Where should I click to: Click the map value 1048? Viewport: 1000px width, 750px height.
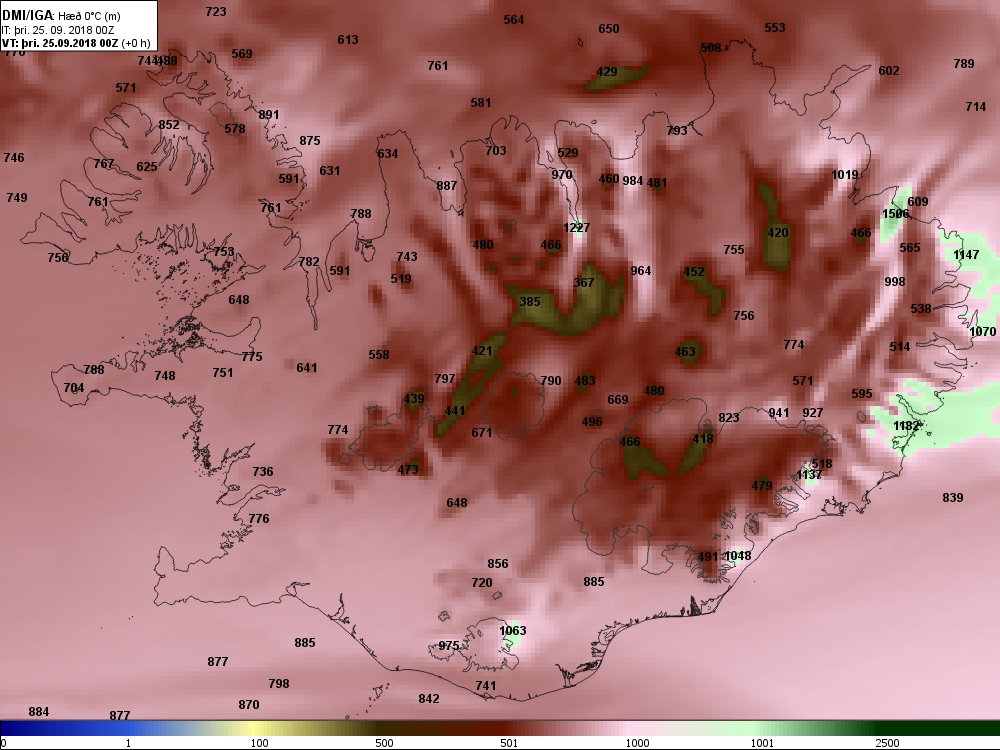tap(738, 555)
